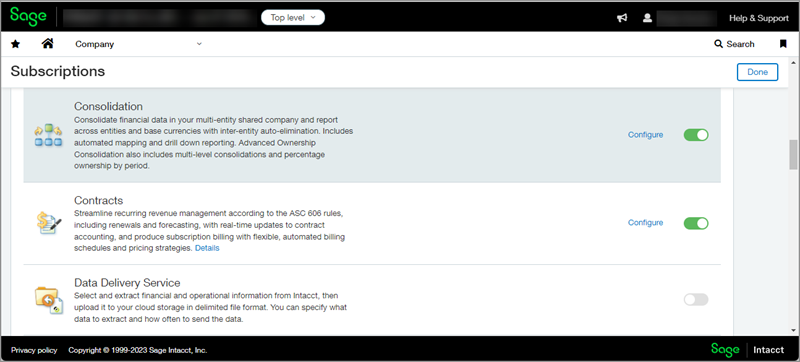Screen dimensions: 800x362
Task: Click the Contracts heading
Action: tap(98, 200)
